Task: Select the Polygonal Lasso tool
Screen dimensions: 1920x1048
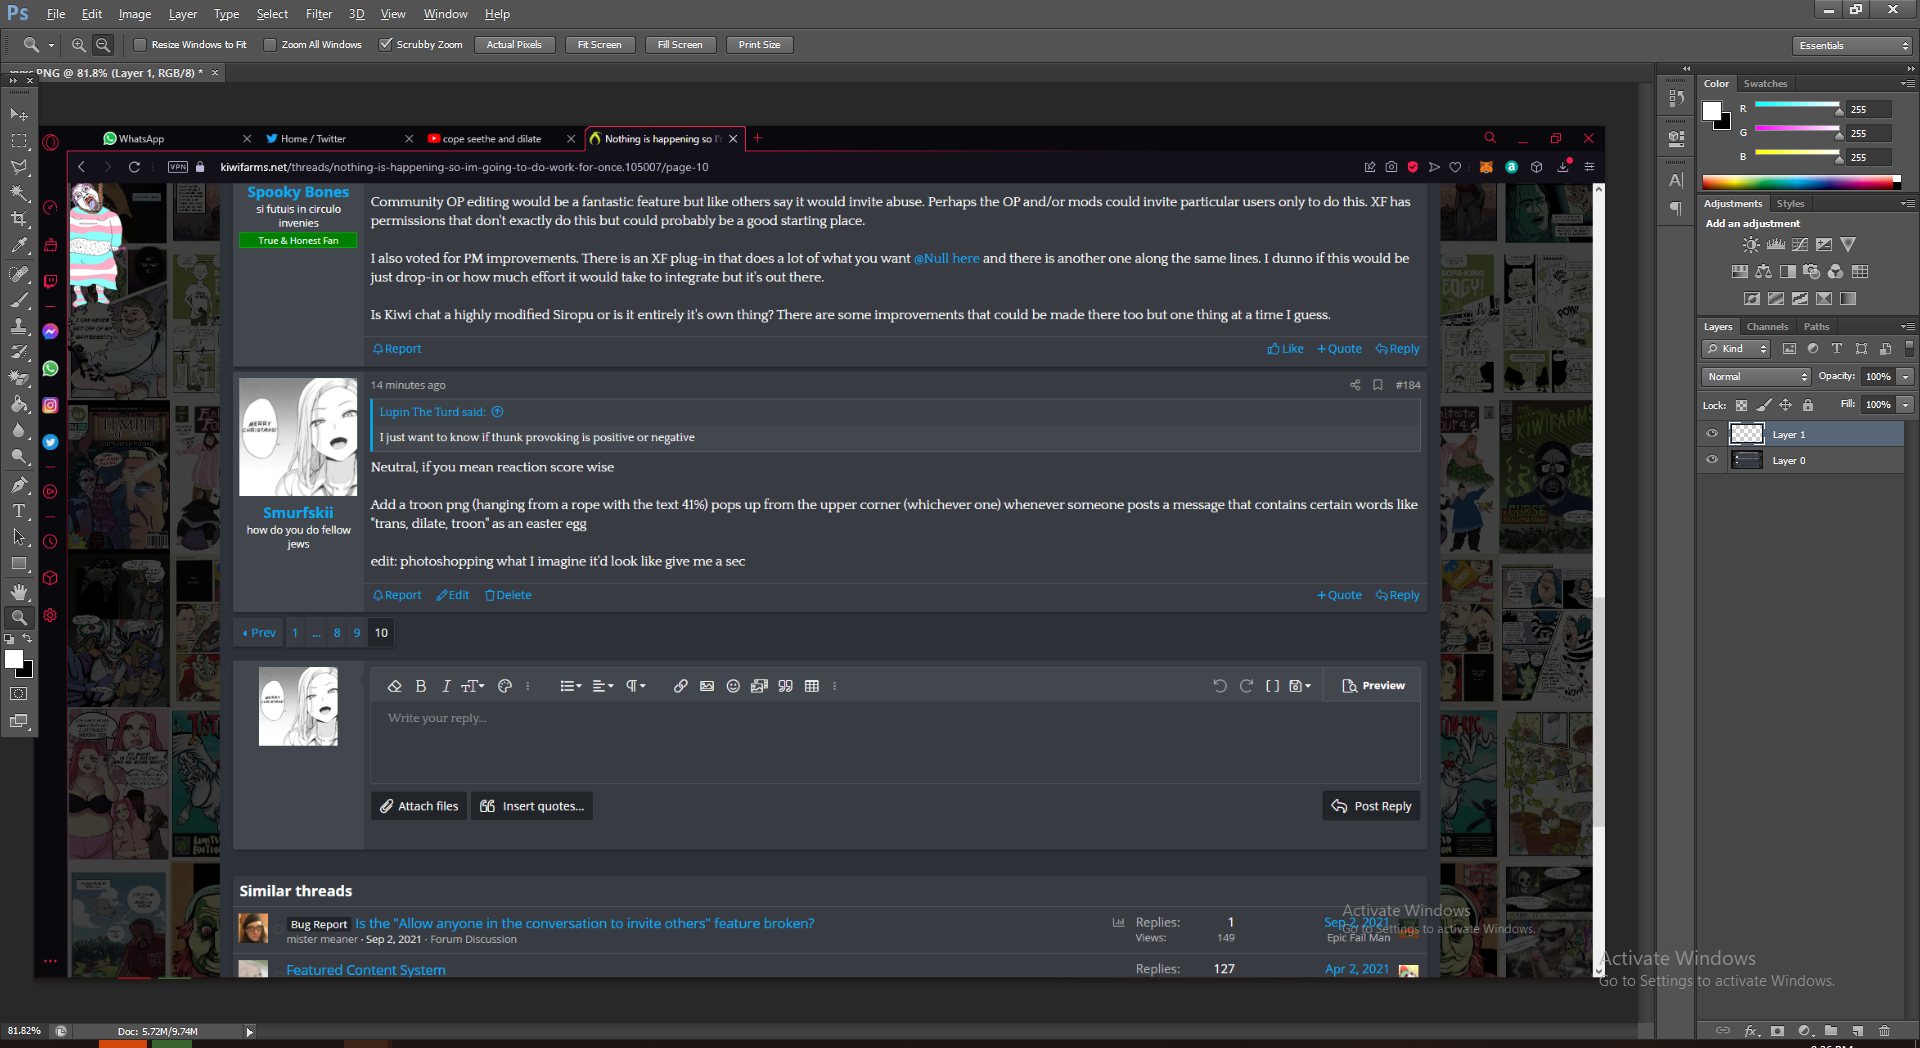Action: click(19, 167)
